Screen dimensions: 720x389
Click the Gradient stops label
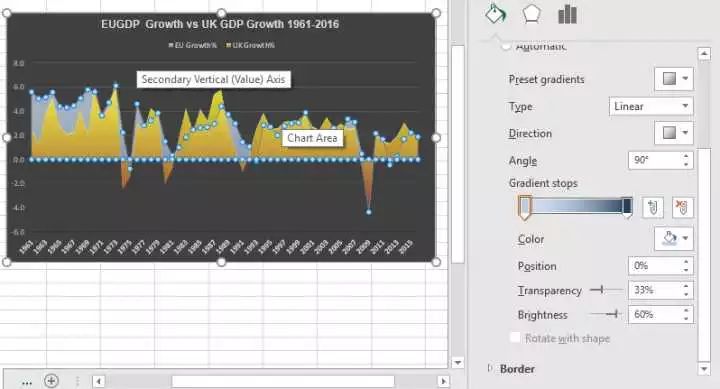pos(543,183)
